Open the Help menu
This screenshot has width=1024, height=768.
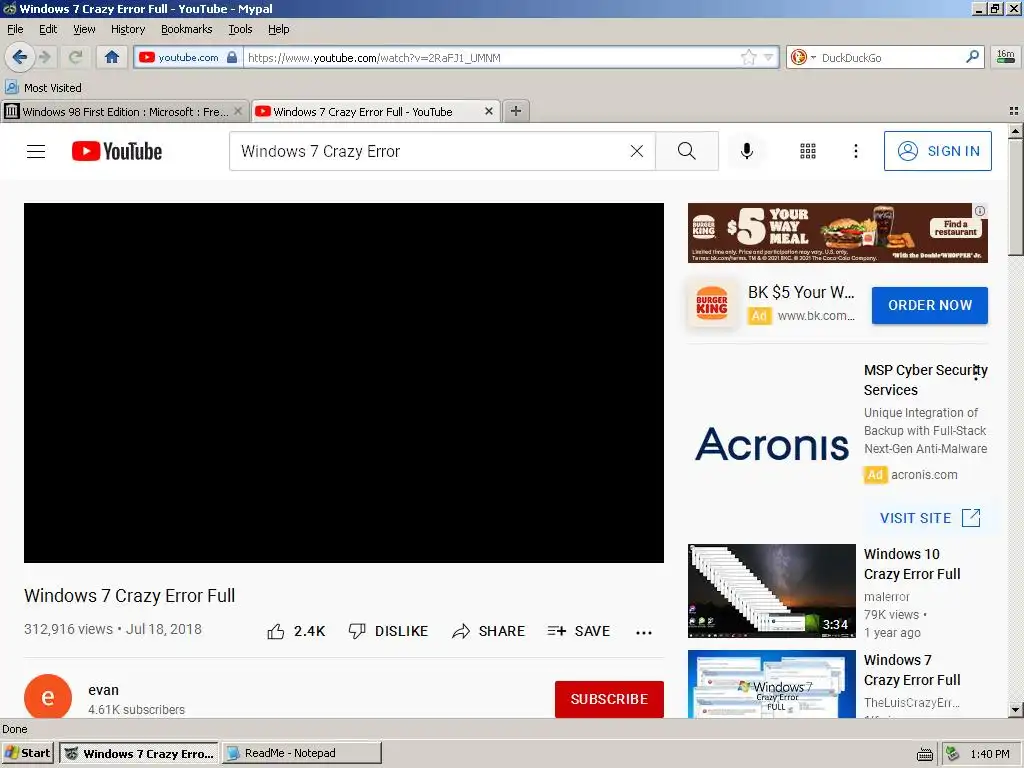(x=278, y=29)
